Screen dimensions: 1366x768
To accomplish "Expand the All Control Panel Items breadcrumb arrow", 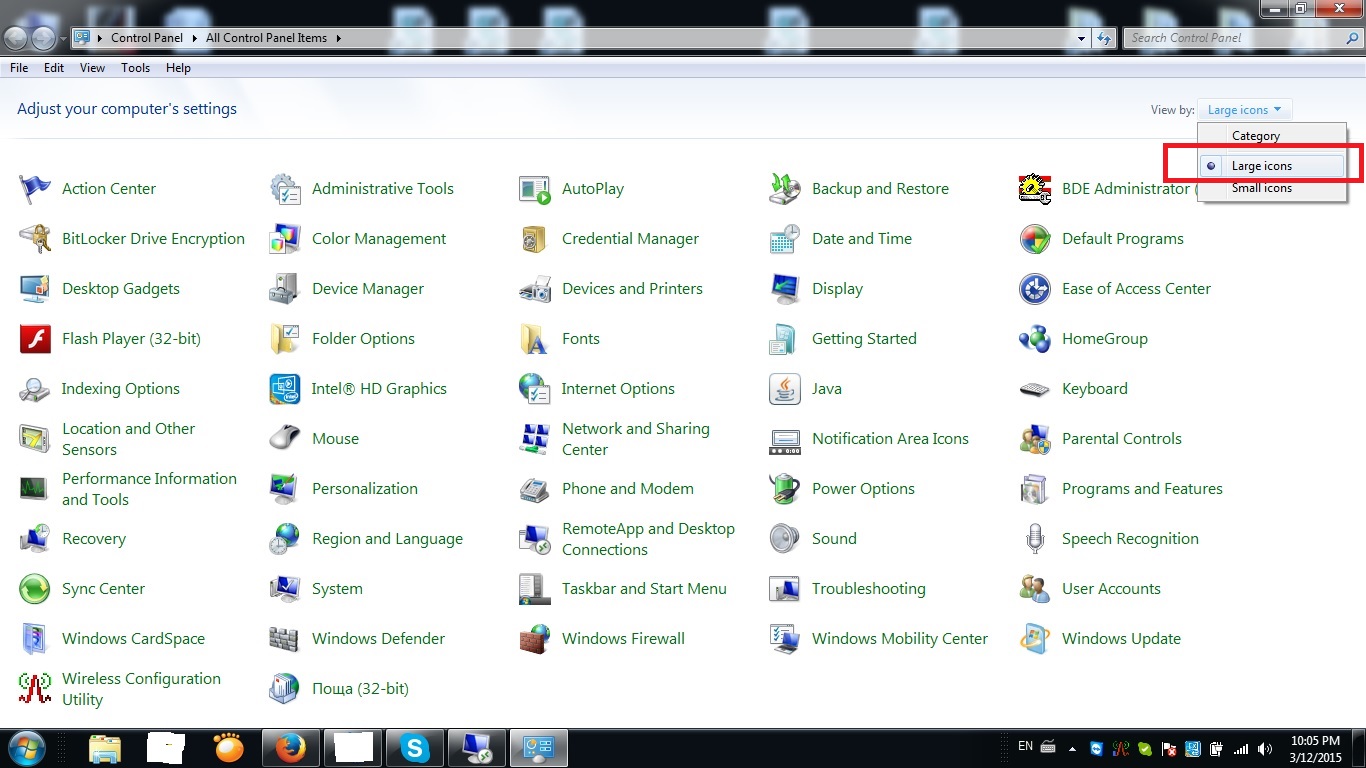I will 338,38.
